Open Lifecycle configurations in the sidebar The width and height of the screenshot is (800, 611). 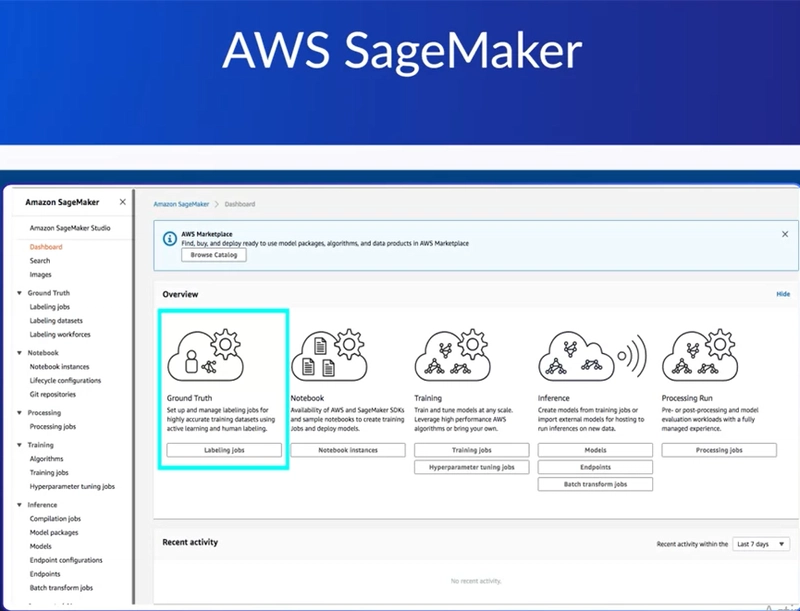(65, 380)
